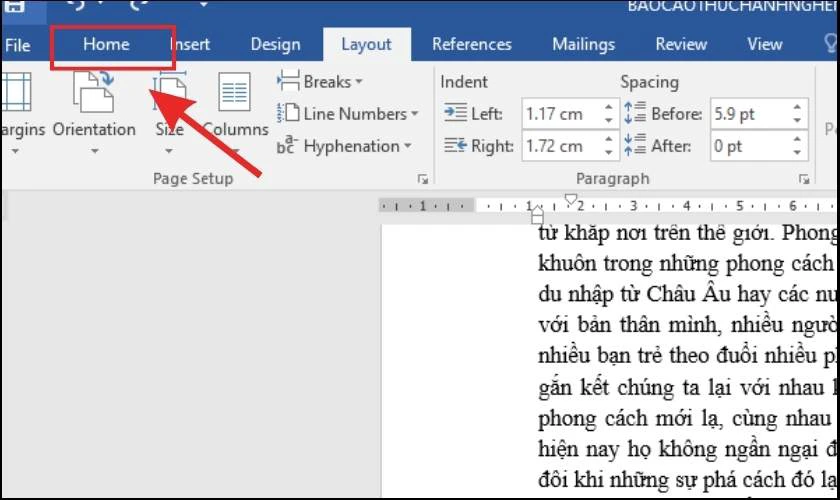Click the Save icon in title bar
This screenshot has width=840, height=500.
(x=14, y=5)
